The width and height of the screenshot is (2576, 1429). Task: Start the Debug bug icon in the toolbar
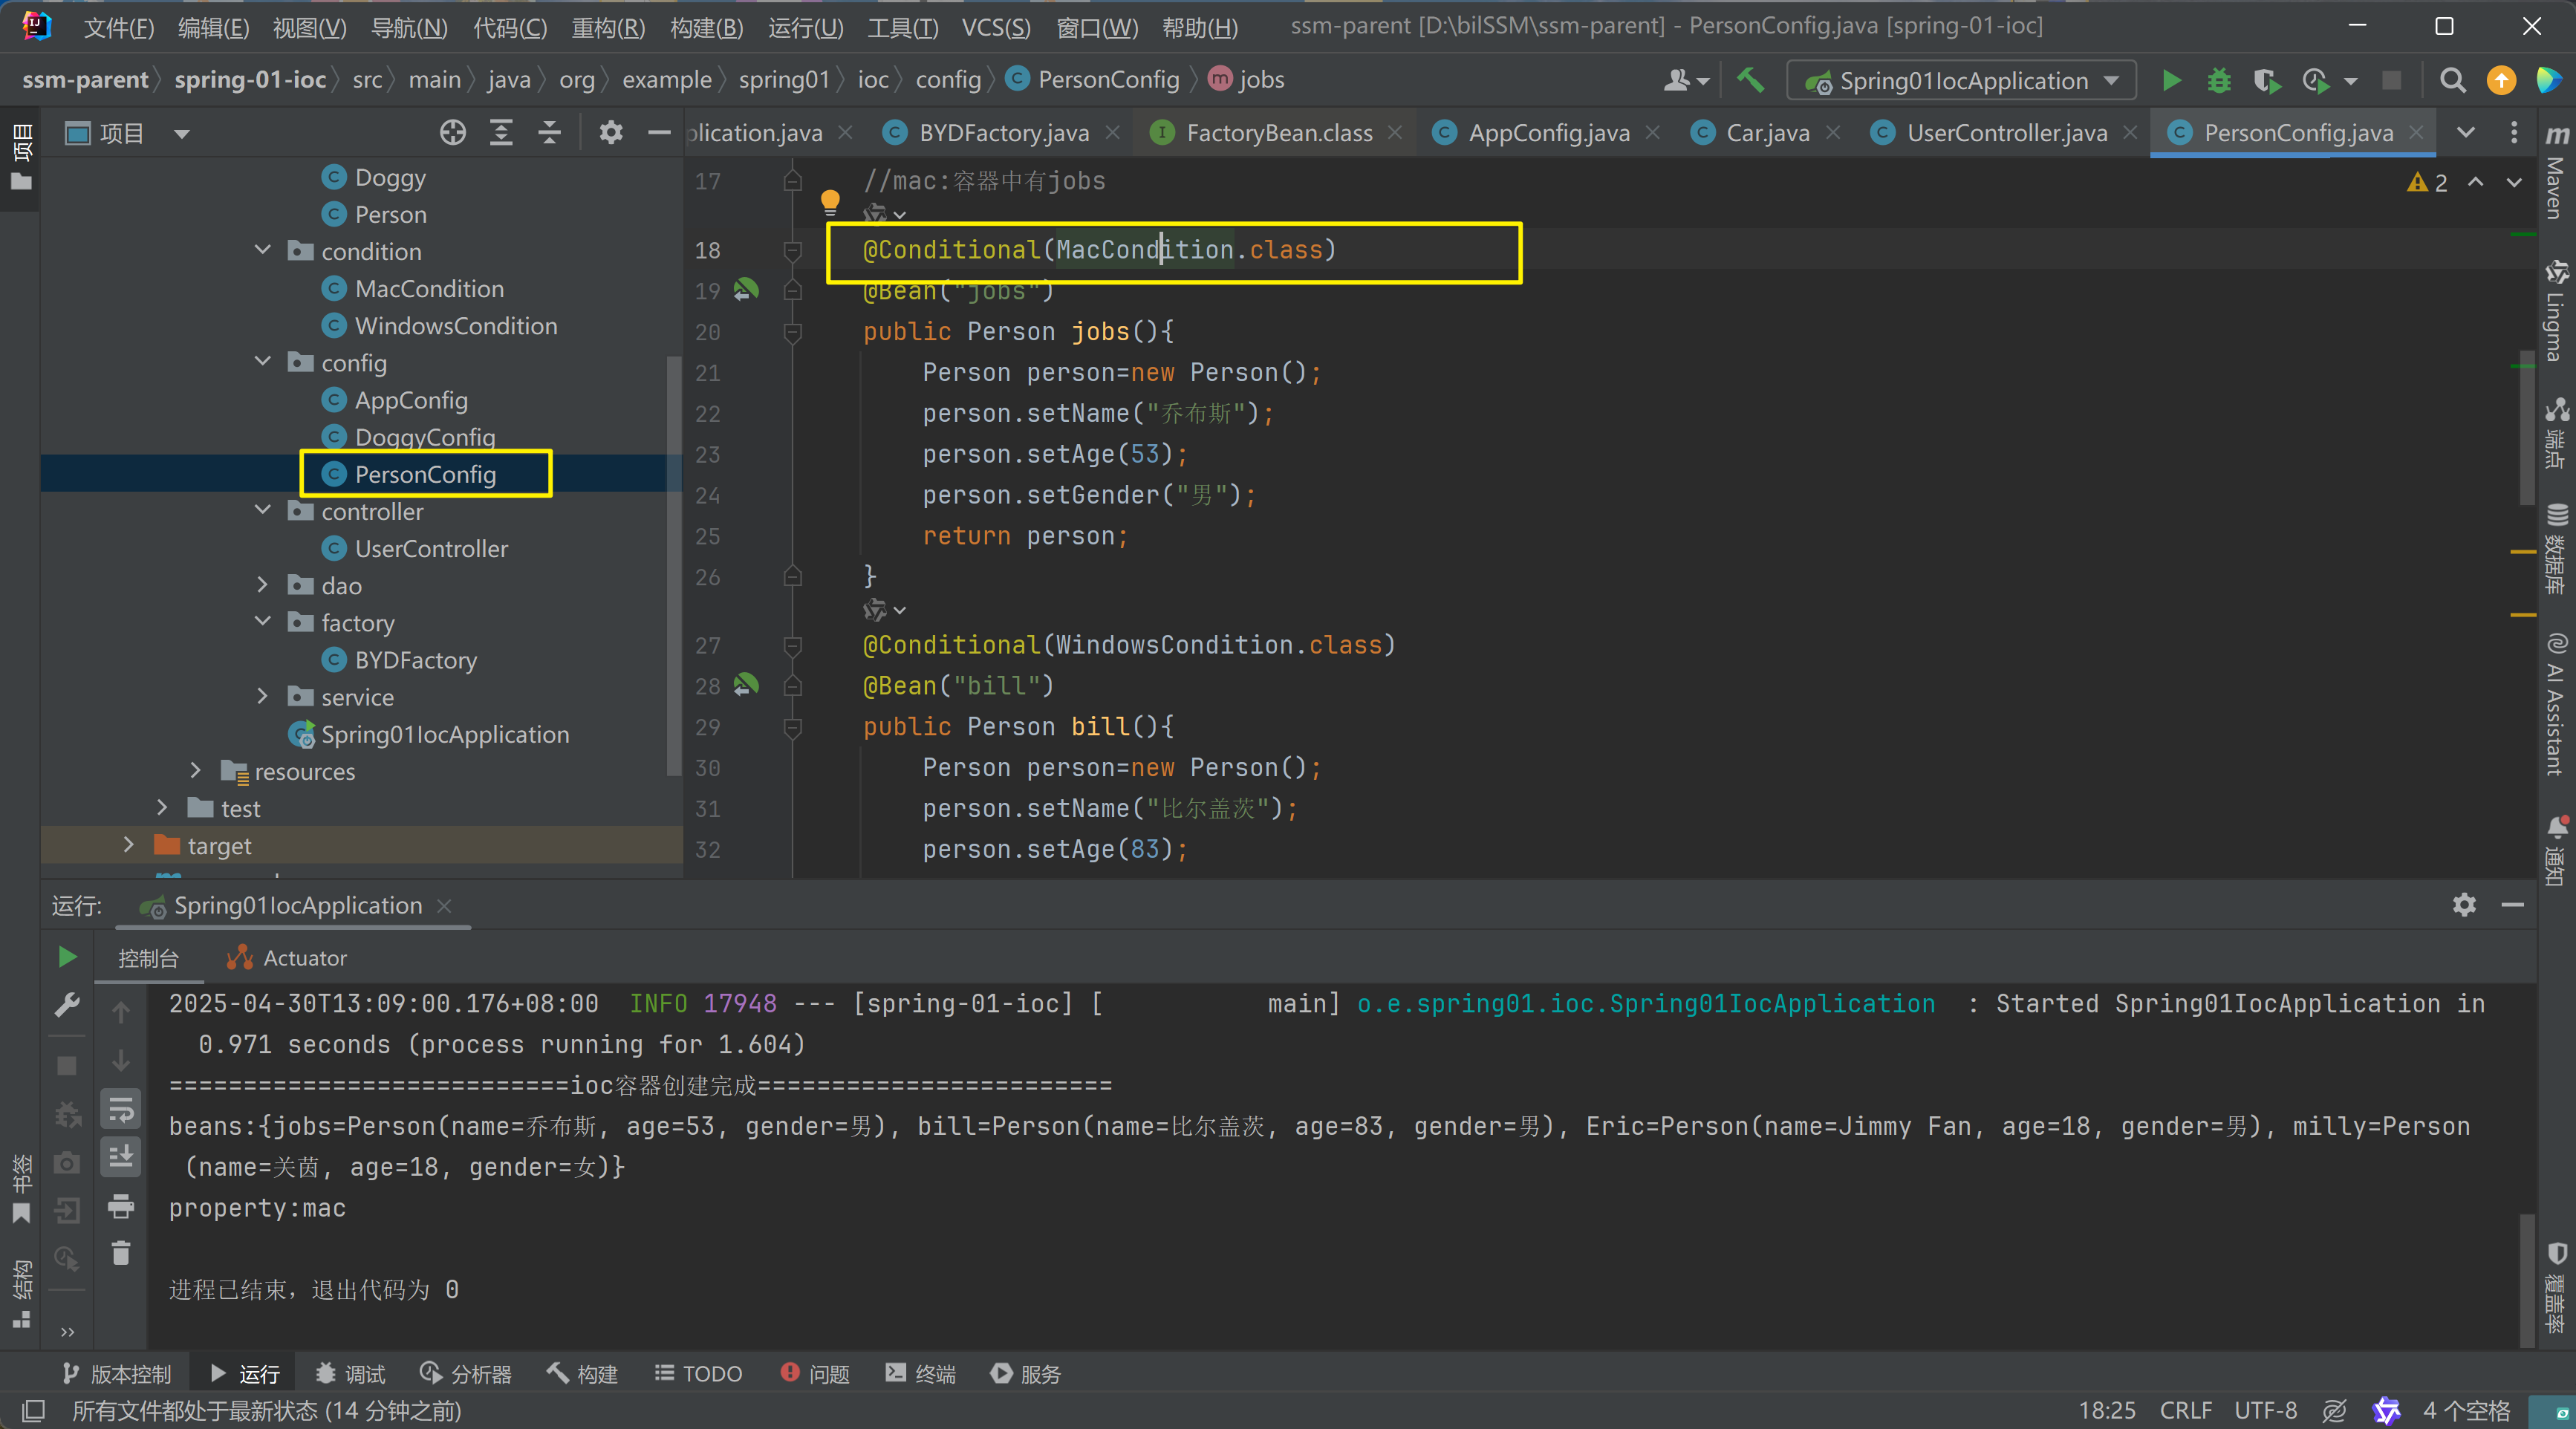tap(2218, 80)
